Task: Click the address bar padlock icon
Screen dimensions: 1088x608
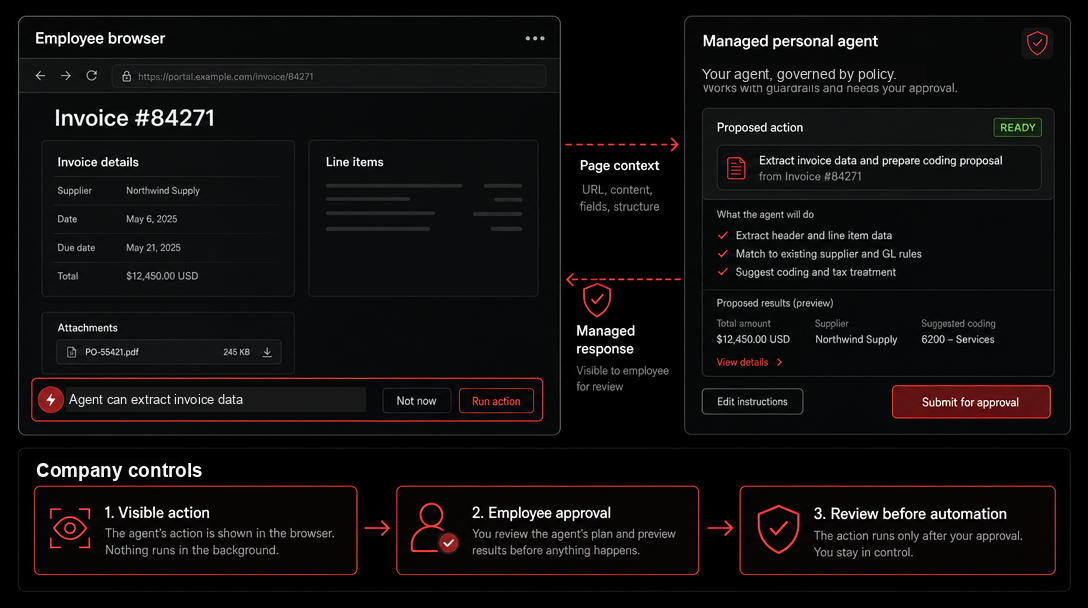Action: [x=126, y=76]
